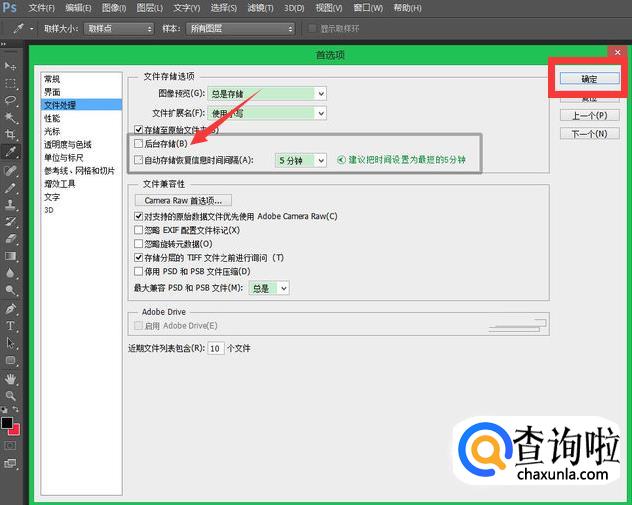The height and width of the screenshot is (505, 632).
Task: Uncheck 对支持的原始数据文件优先使用 Adobe Camera Raw
Action: [139, 216]
